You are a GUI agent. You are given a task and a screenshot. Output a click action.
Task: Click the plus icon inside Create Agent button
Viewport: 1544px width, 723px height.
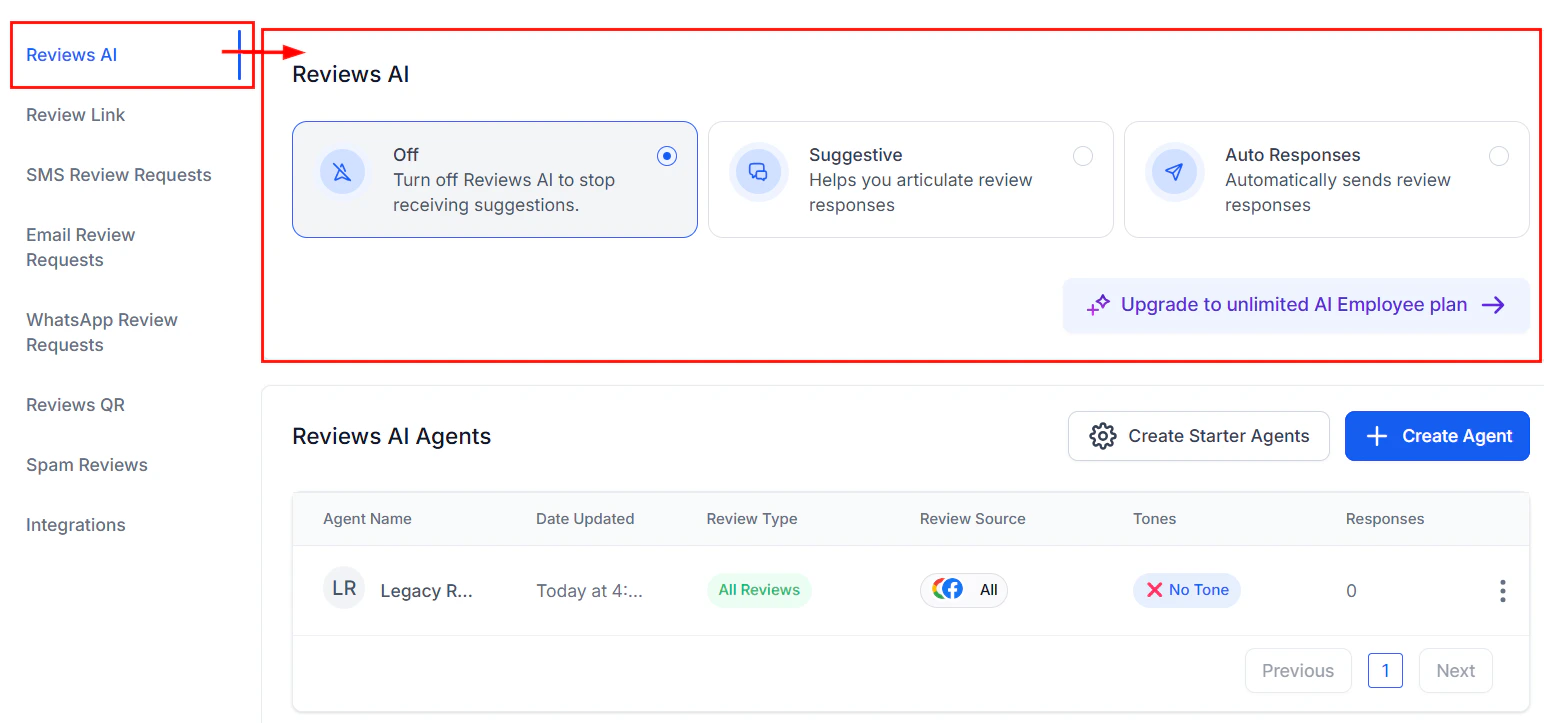pyautogui.click(x=1378, y=436)
